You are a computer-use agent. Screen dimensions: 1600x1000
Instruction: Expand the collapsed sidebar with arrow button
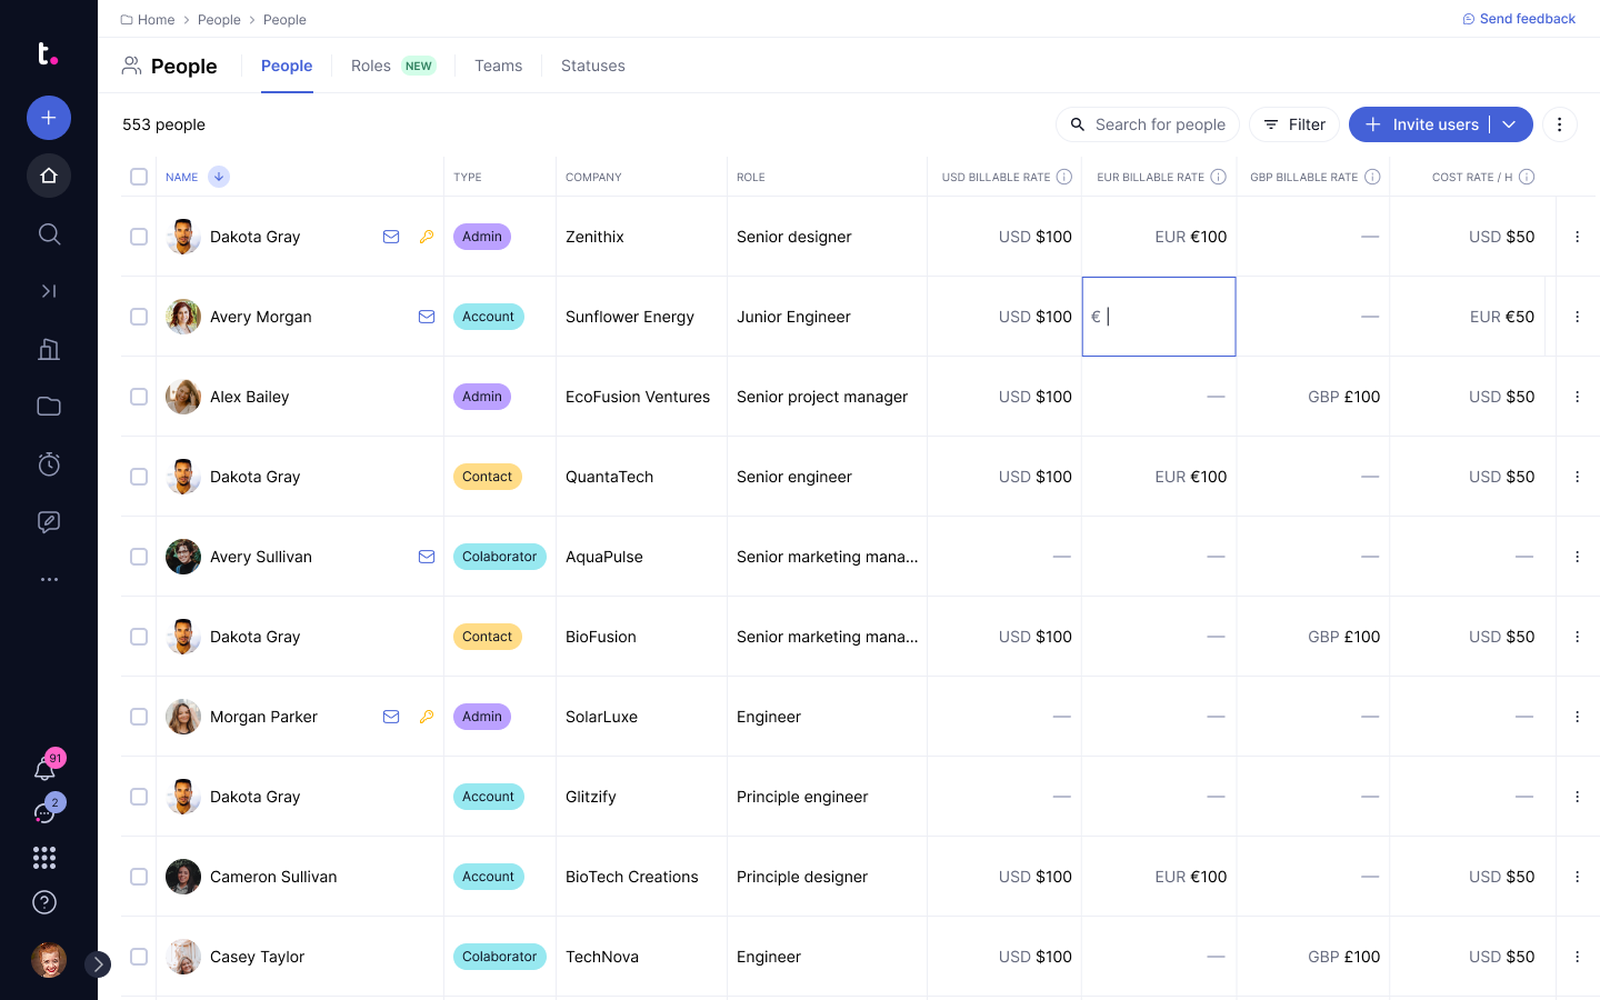tap(98, 964)
